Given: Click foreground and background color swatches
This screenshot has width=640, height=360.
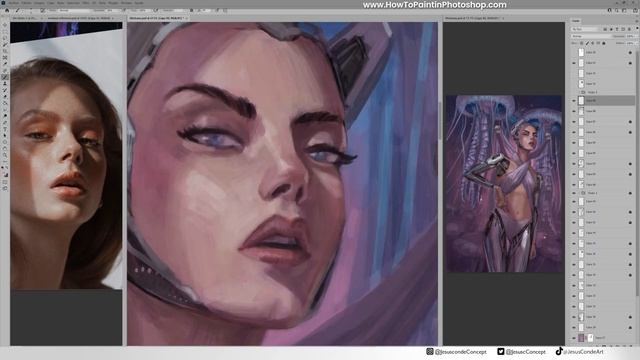Looking at the screenshot, I should (5, 175).
